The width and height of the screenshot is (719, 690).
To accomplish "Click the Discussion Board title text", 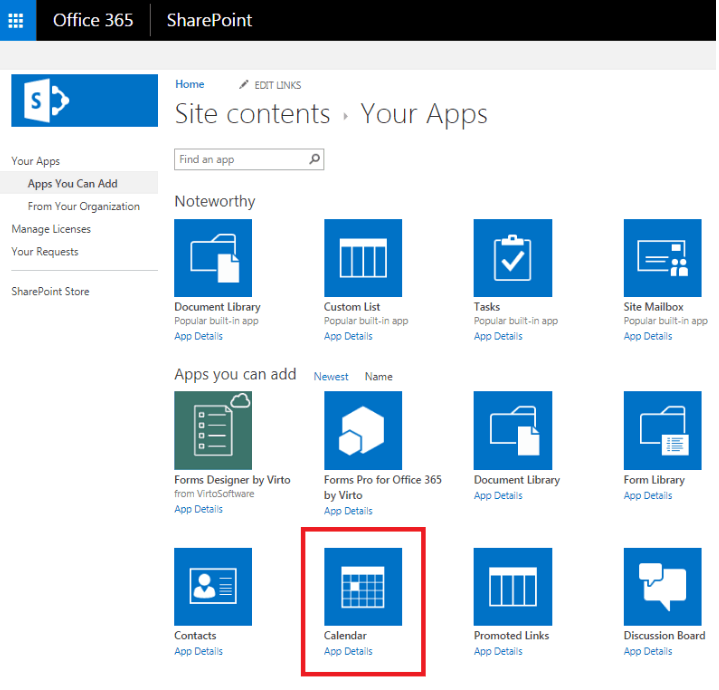I will (x=664, y=635).
